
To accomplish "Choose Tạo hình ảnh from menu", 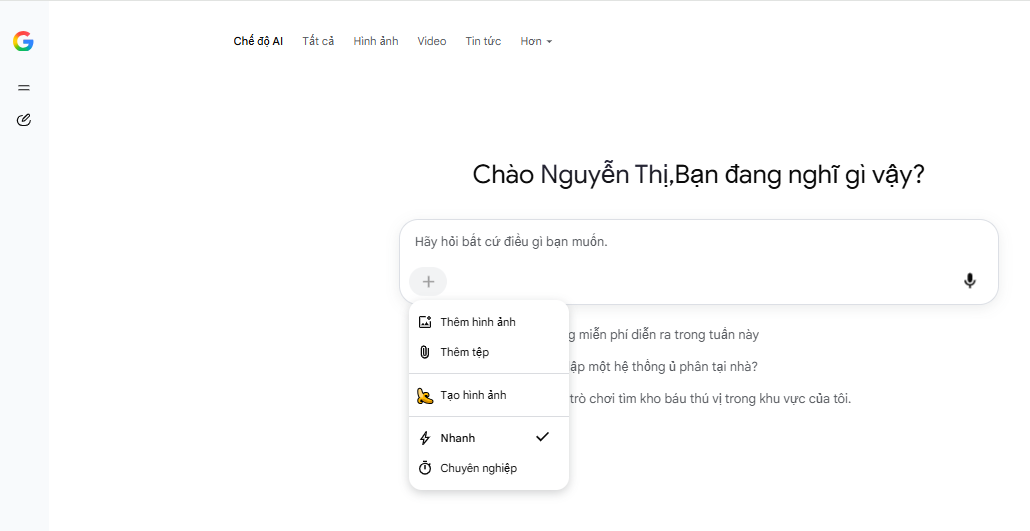I will point(489,396).
